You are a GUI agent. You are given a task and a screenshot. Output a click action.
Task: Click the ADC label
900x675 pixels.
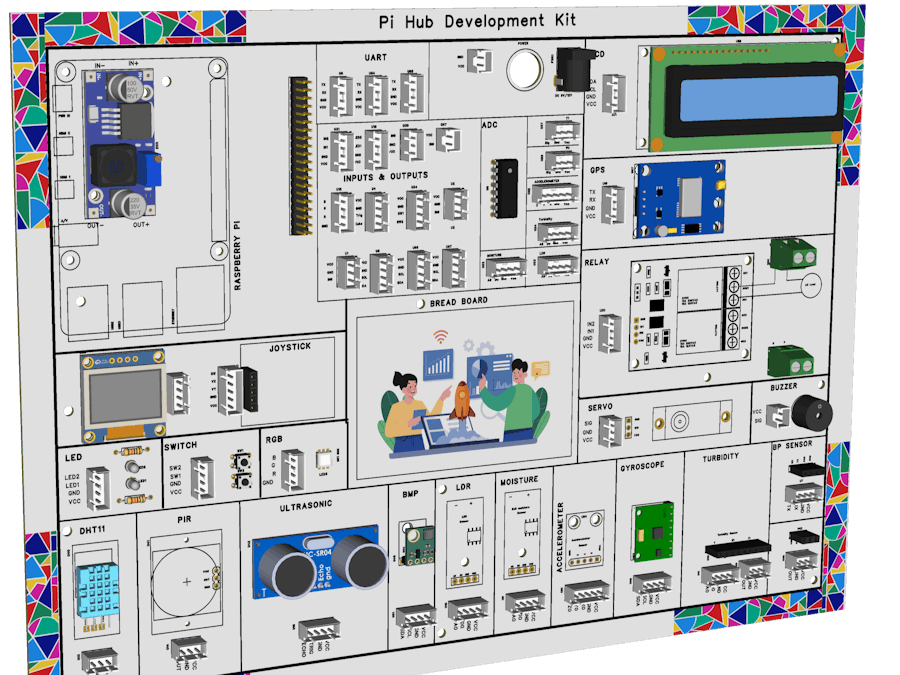(x=490, y=125)
